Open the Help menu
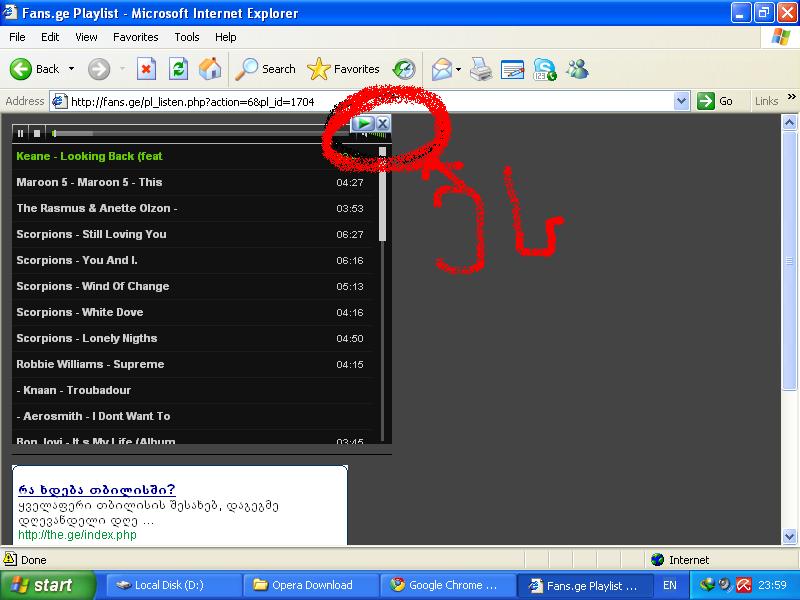Viewport: 800px width, 600px height. pos(226,37)
